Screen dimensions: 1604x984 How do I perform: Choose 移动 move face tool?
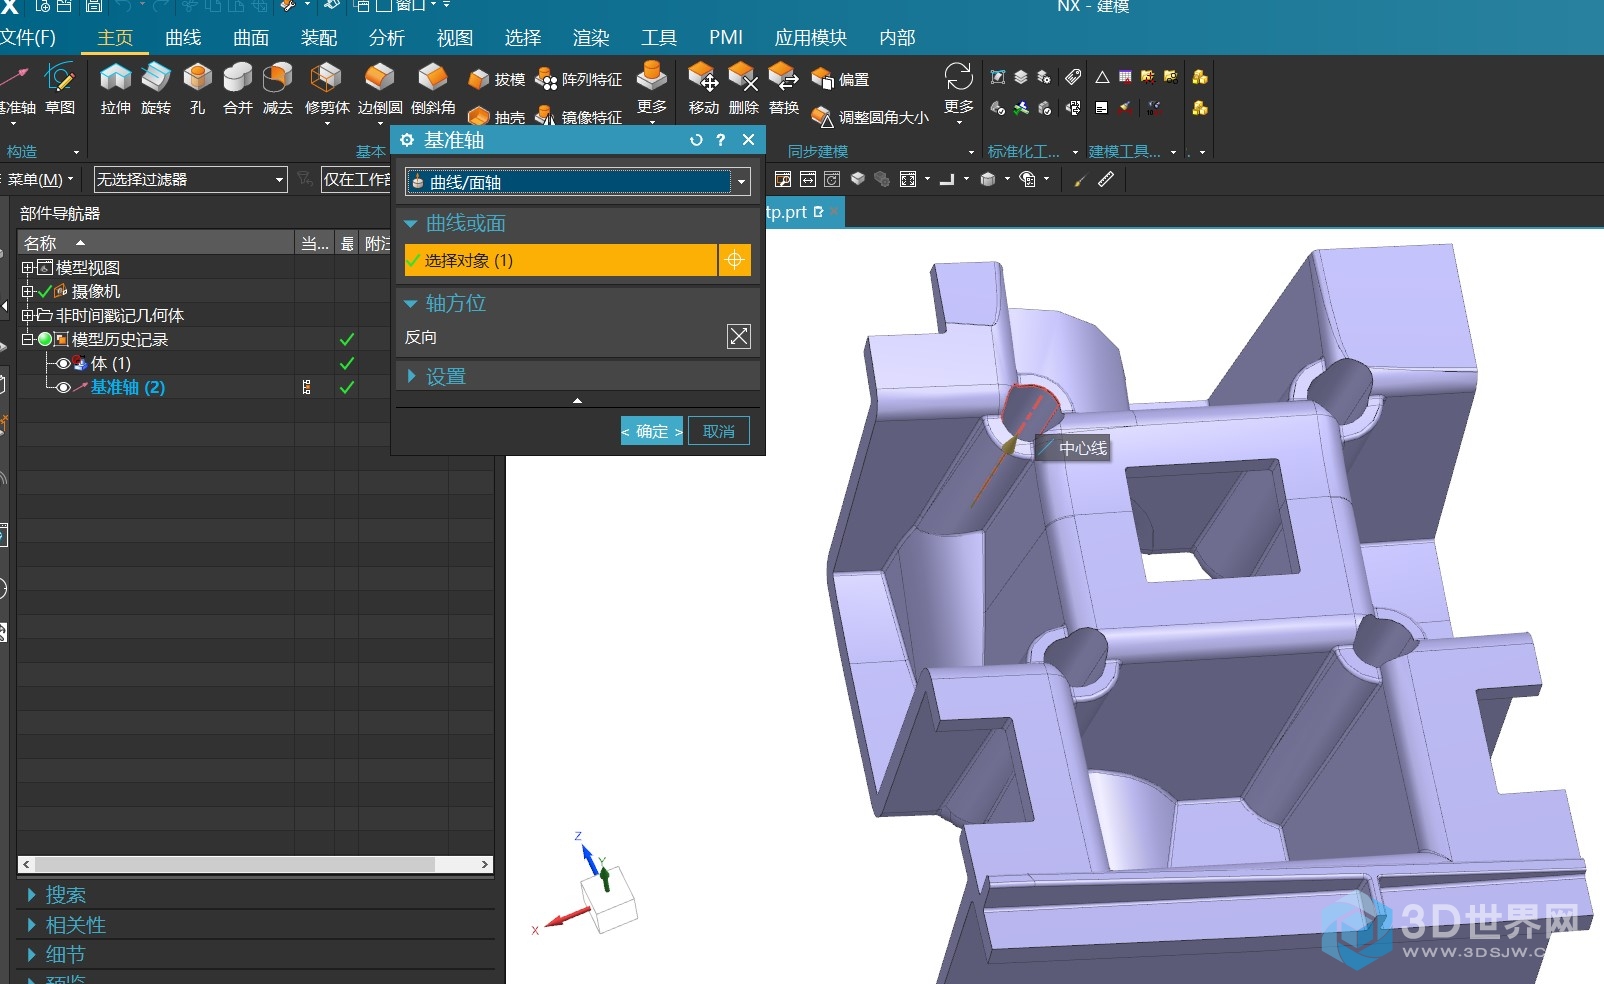[703, 88]
